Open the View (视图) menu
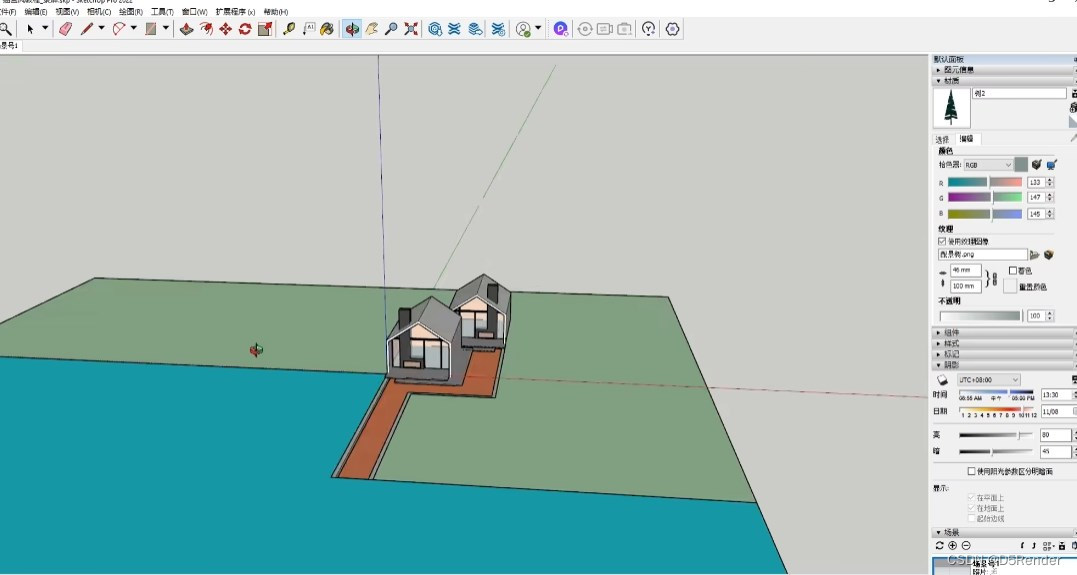Image resolution: width=1077 pixels, height=575 pixels. tap(67, 12)
